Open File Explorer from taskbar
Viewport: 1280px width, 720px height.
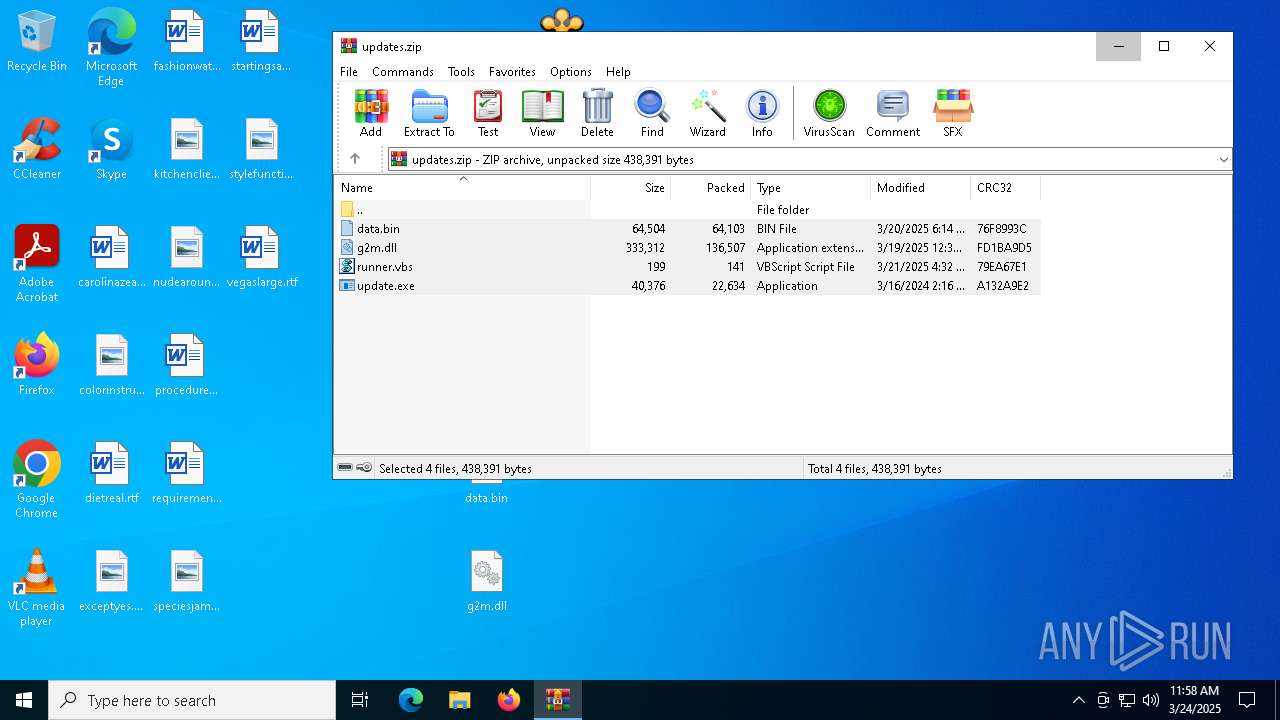coord(459,700)
